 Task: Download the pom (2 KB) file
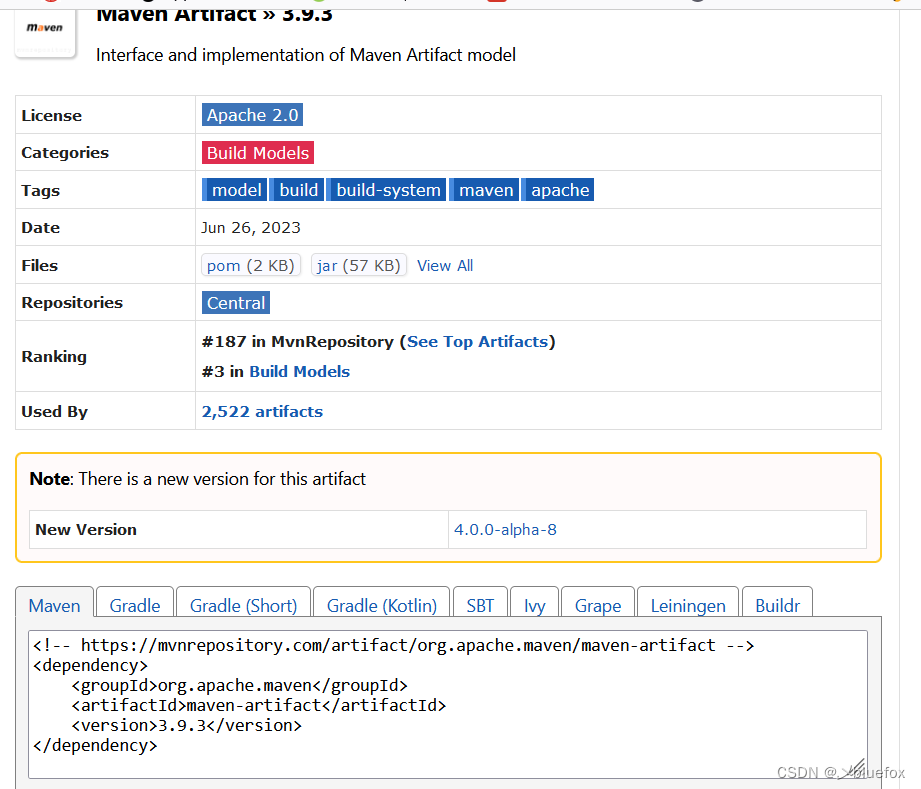(x=251, y=266)
